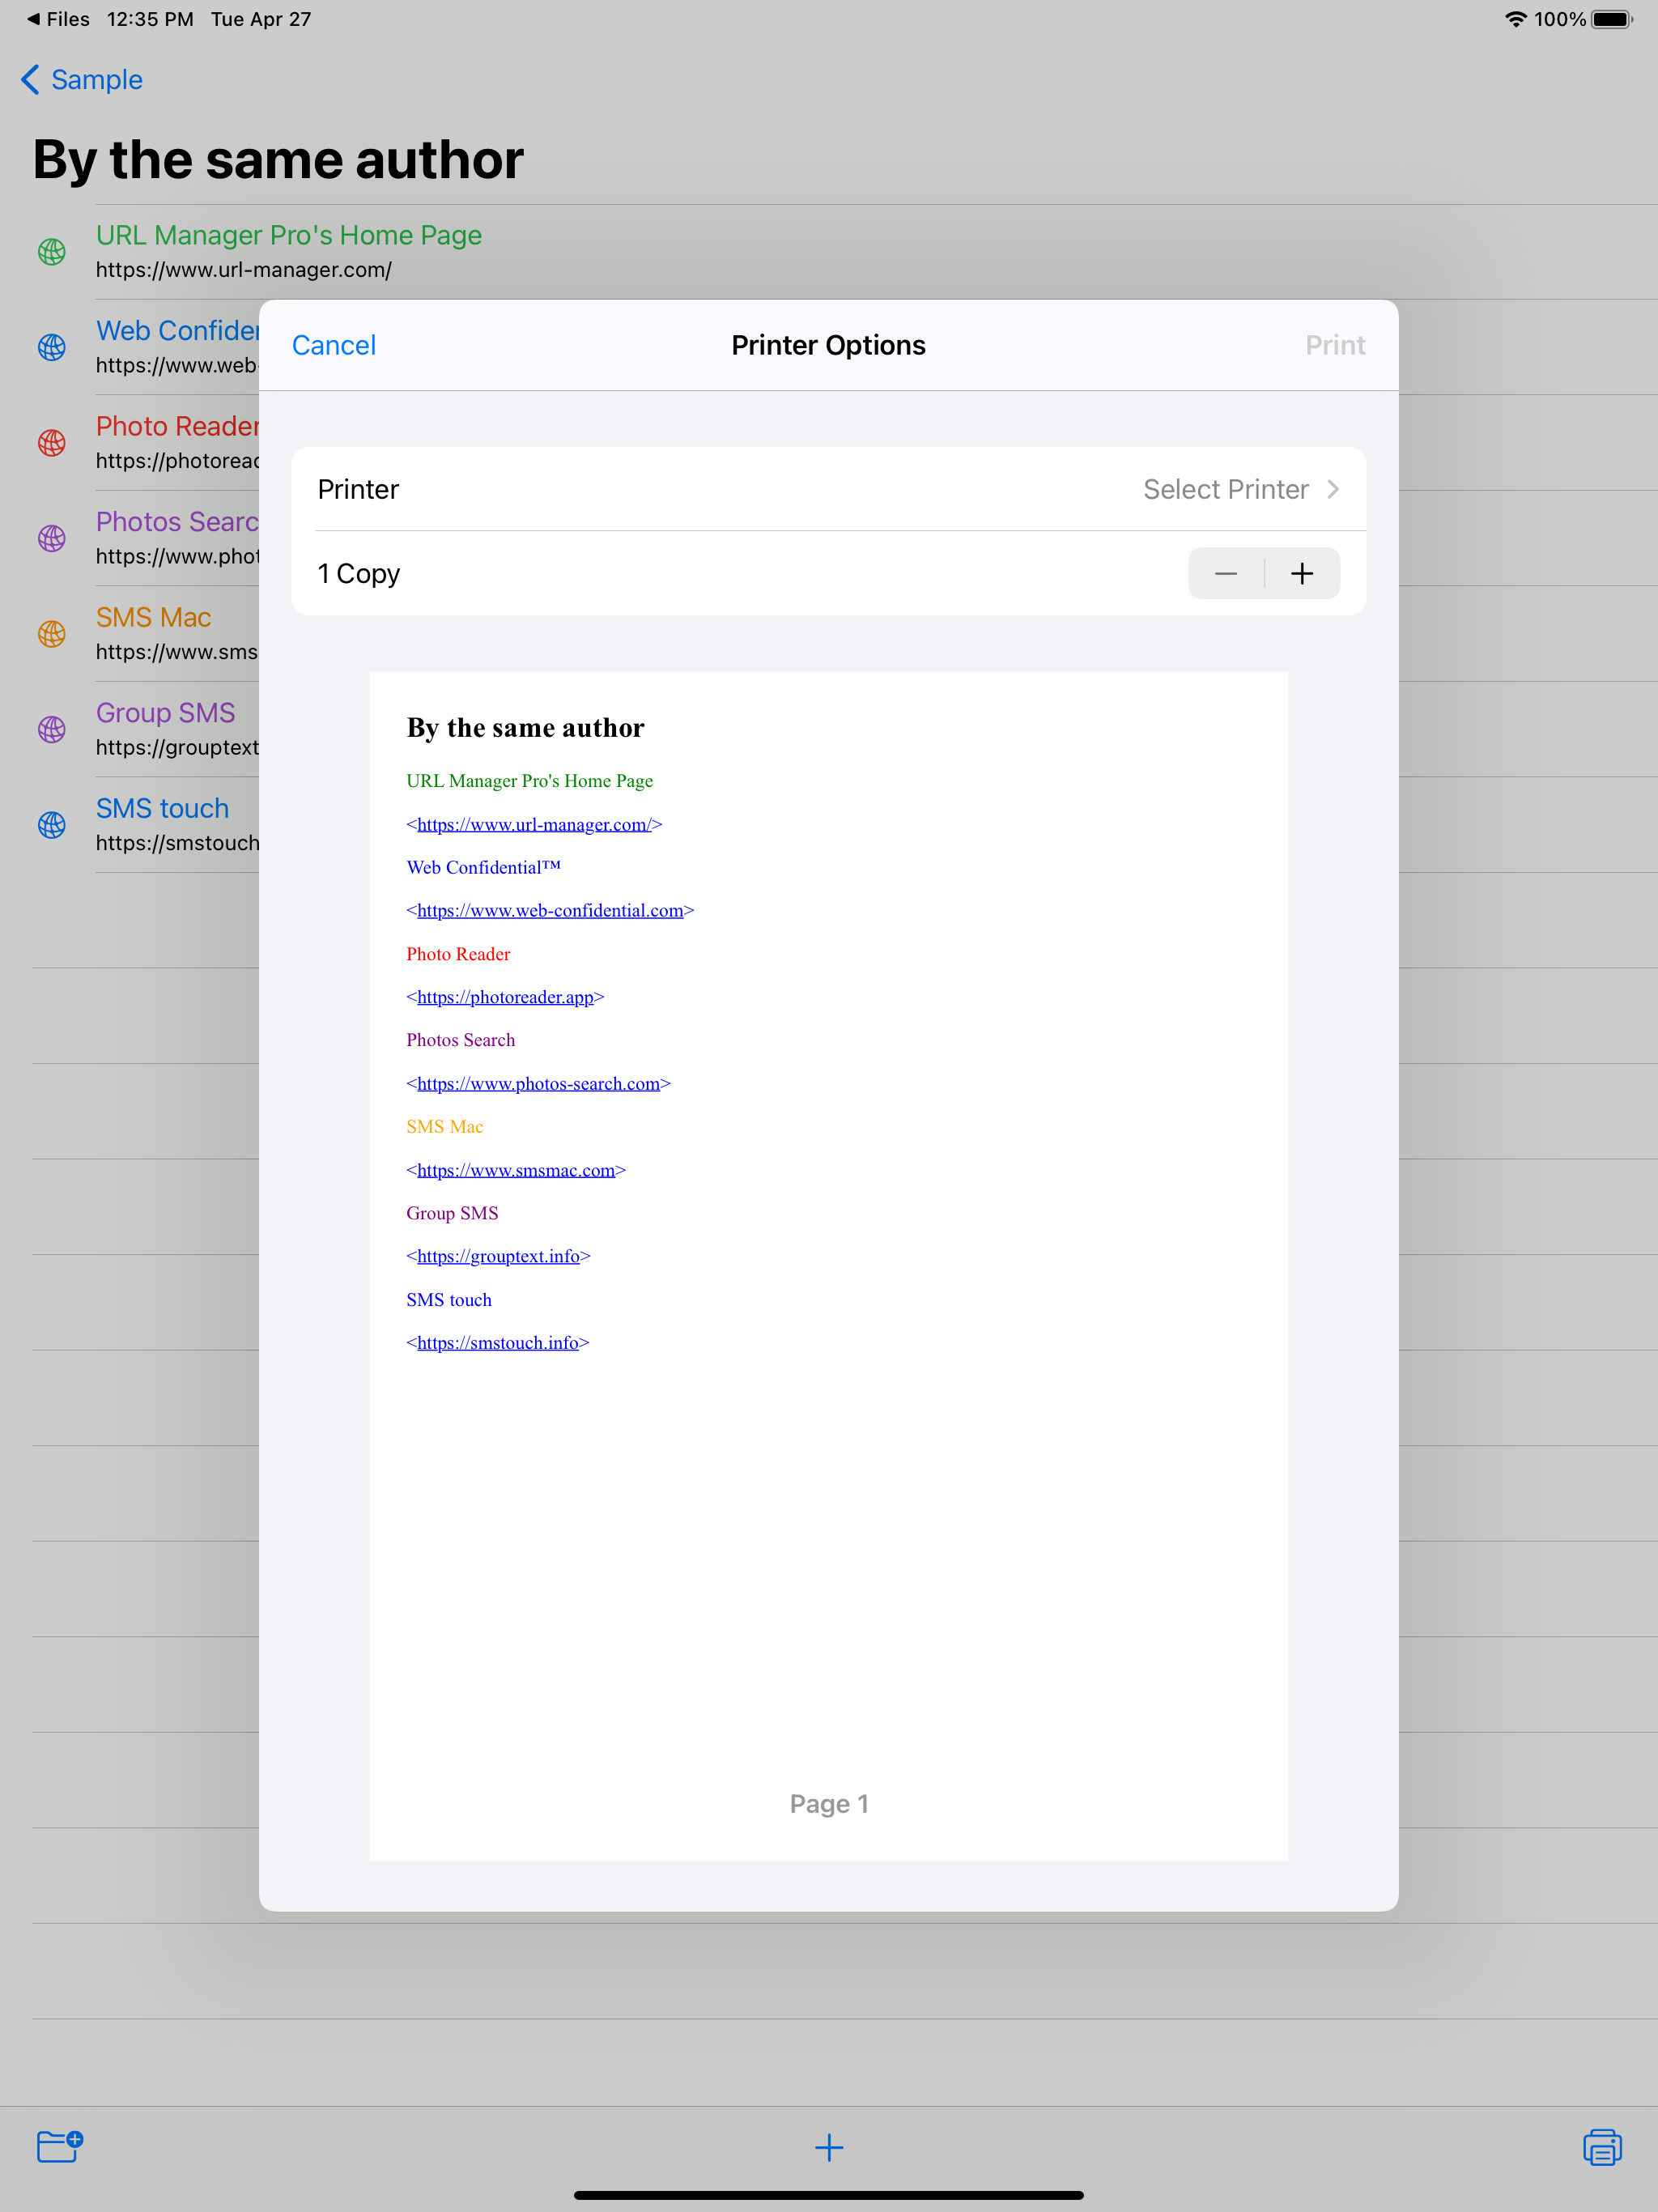The width and height of the screenshot is (1658, 2212).
Task: Click the blue globe icon for SMS touch
Action: pyautogui.click(x=52, y=825)
